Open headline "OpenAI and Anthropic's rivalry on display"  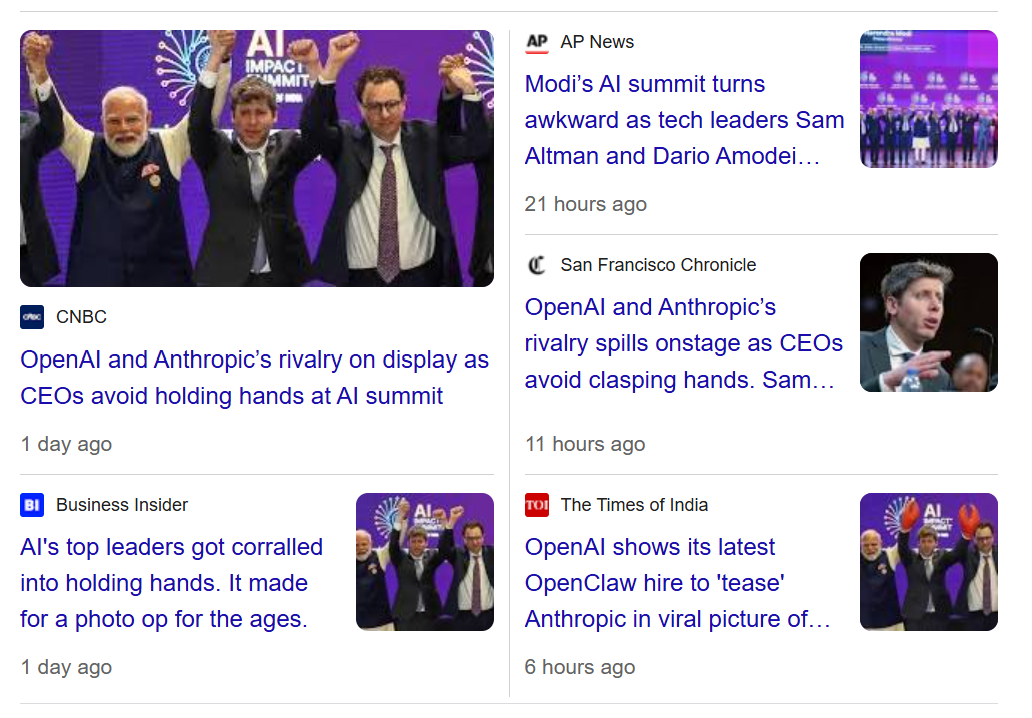254,378
